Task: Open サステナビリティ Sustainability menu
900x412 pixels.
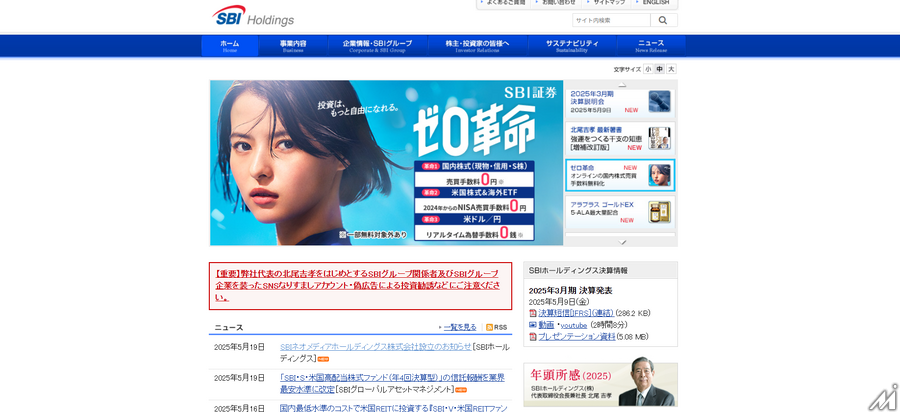Action: point(572,46)
